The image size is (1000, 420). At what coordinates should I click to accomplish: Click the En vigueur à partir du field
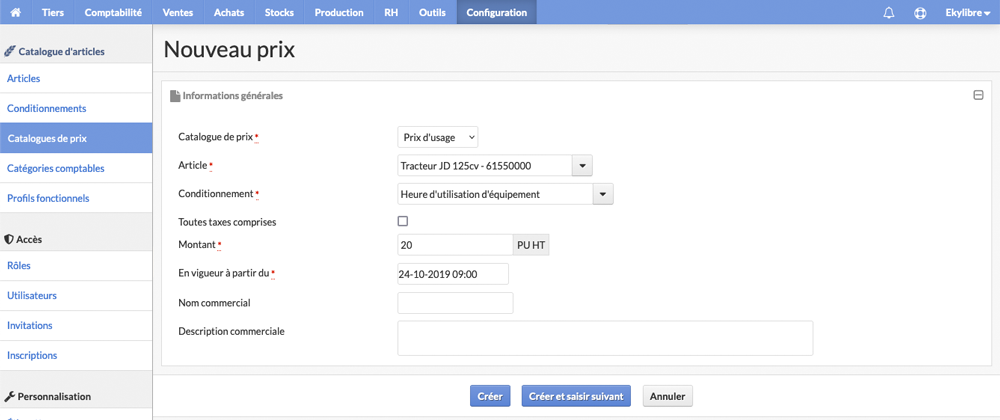pyautogui.click(x=453, y=274)
